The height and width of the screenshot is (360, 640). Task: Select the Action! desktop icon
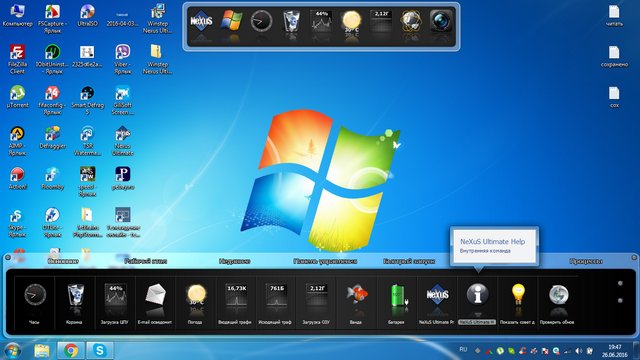17,179
